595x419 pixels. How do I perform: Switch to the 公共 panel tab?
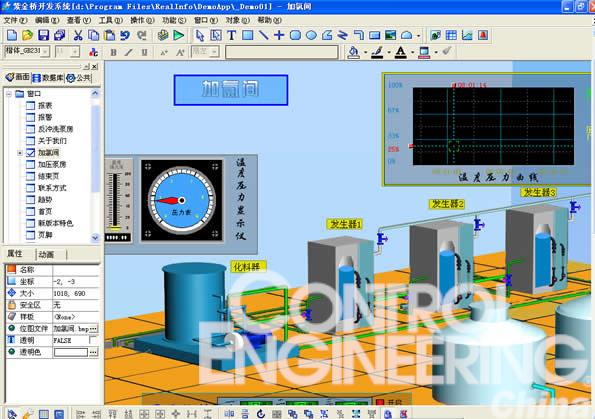pyautogui.click(x=79, y=78)
